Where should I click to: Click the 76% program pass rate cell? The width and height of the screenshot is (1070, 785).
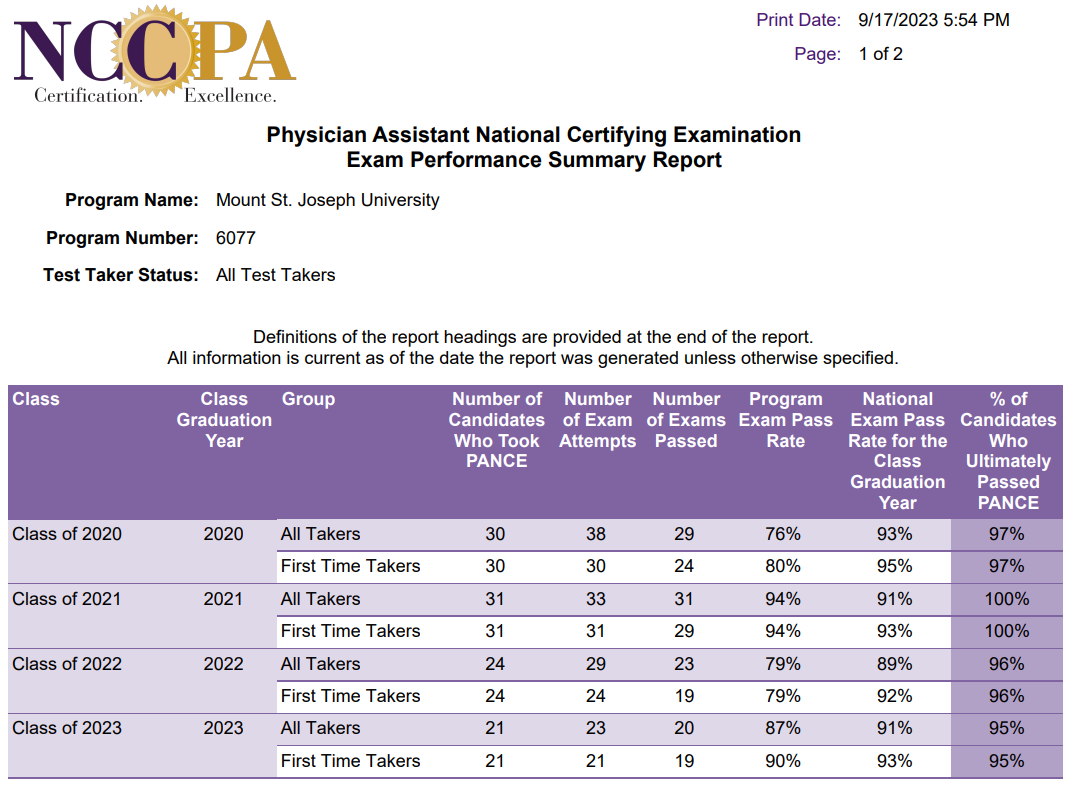pyautogui.click(x=783, y=534)
